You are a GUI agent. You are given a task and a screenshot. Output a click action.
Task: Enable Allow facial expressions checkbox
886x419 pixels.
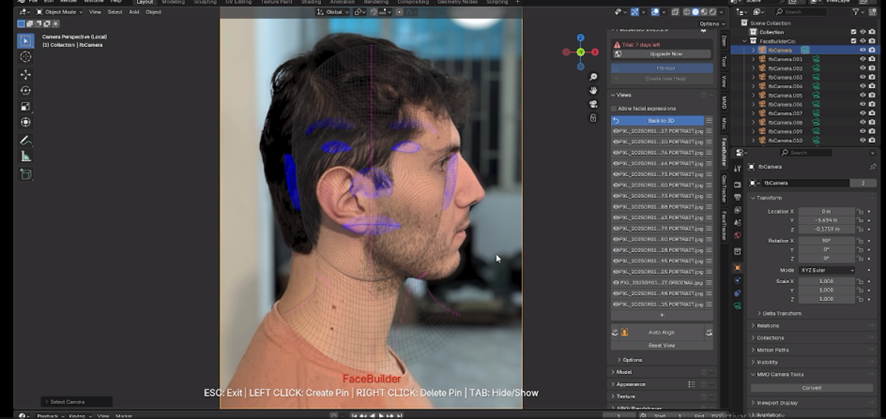614,108
